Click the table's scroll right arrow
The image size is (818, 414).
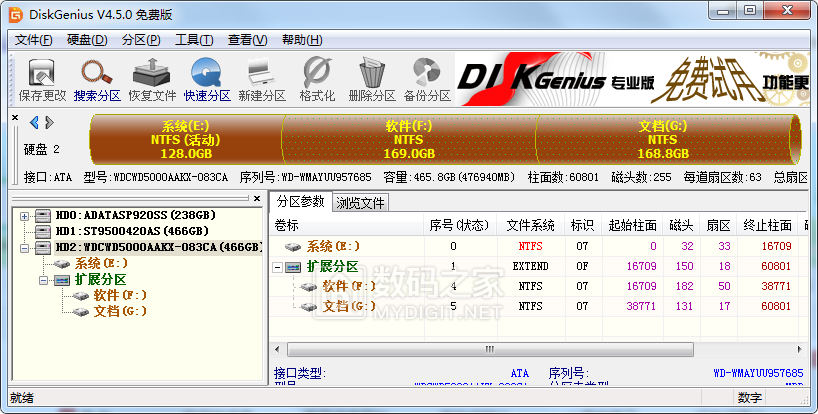[x=799, y=349]
